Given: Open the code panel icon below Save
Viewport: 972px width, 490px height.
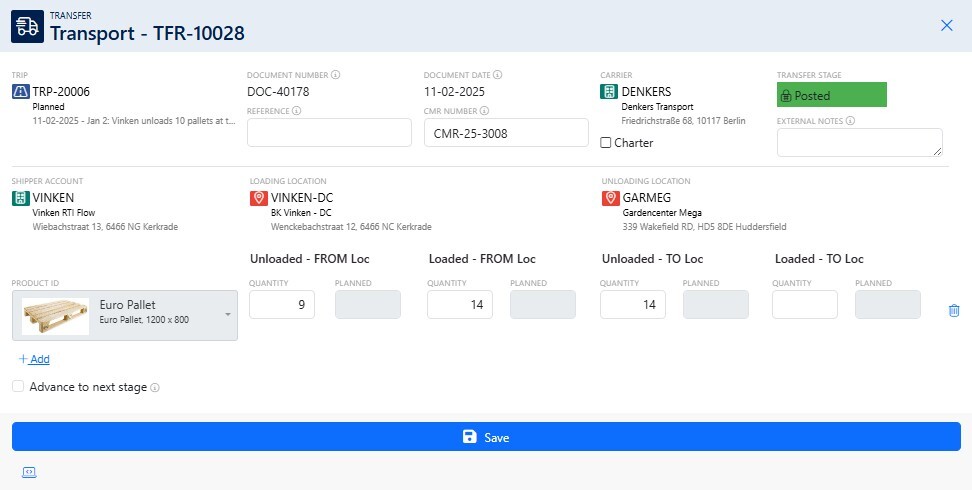Looking at the screenshot, I should coord(27,472).
